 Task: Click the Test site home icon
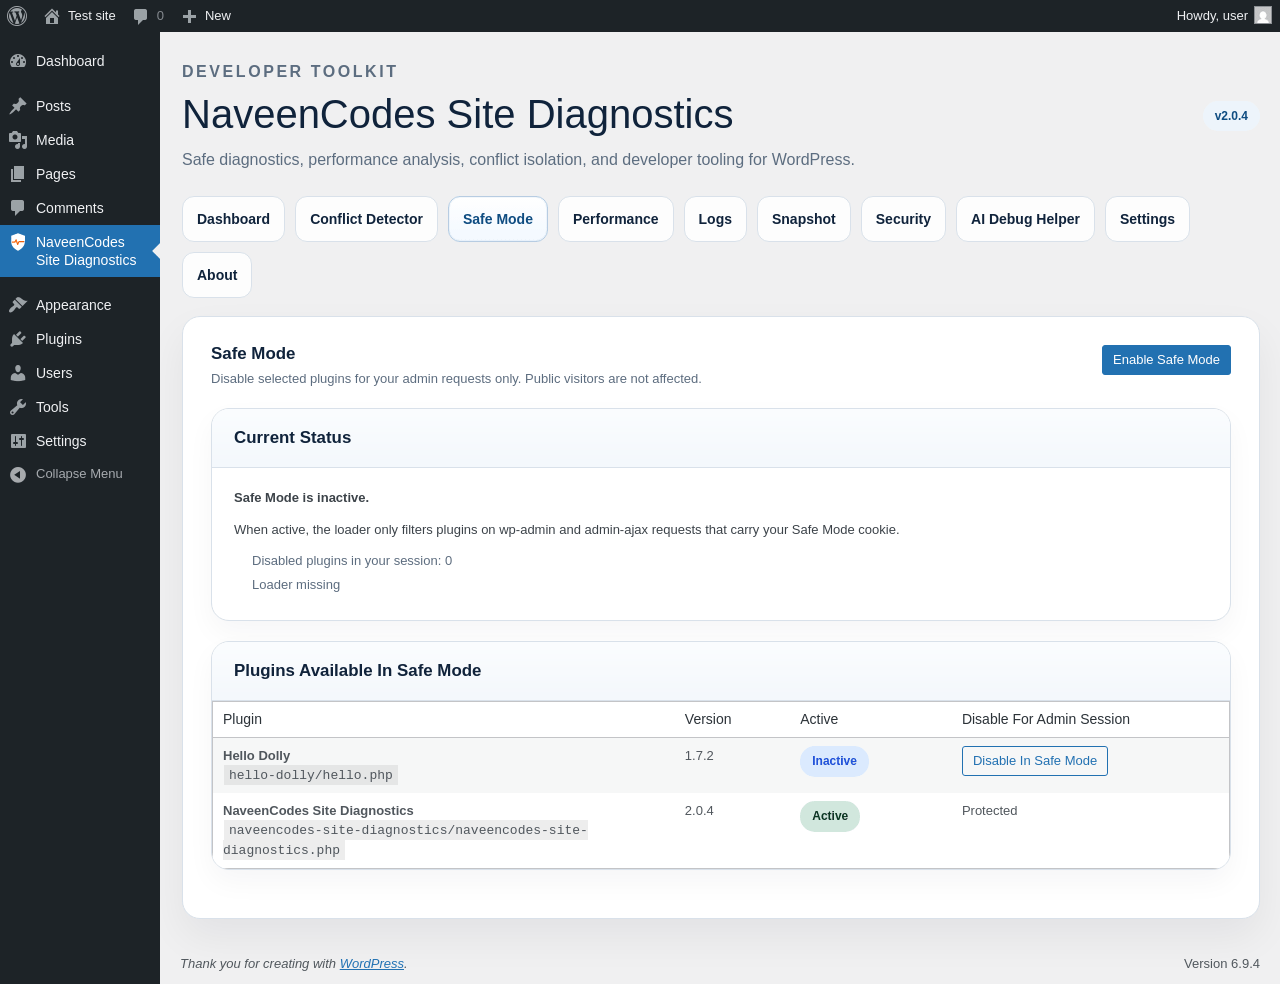click(52, 16)
